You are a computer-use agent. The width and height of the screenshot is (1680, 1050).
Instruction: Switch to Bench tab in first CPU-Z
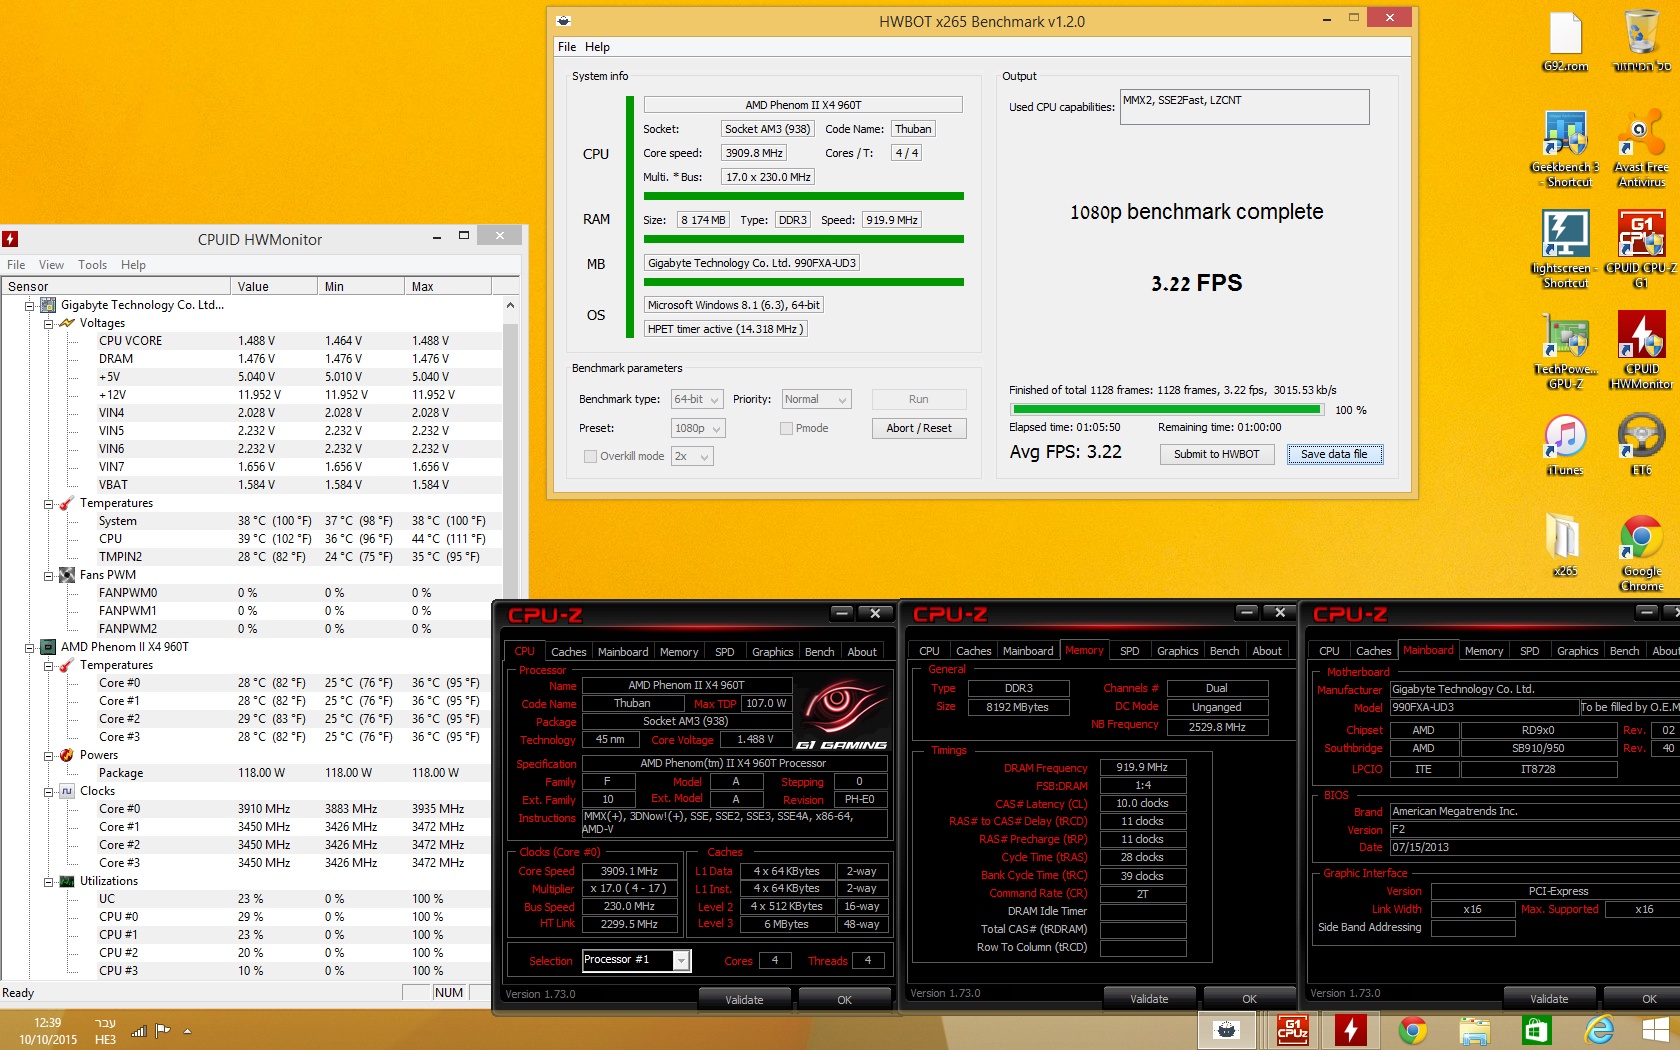[x=819, y=652]
